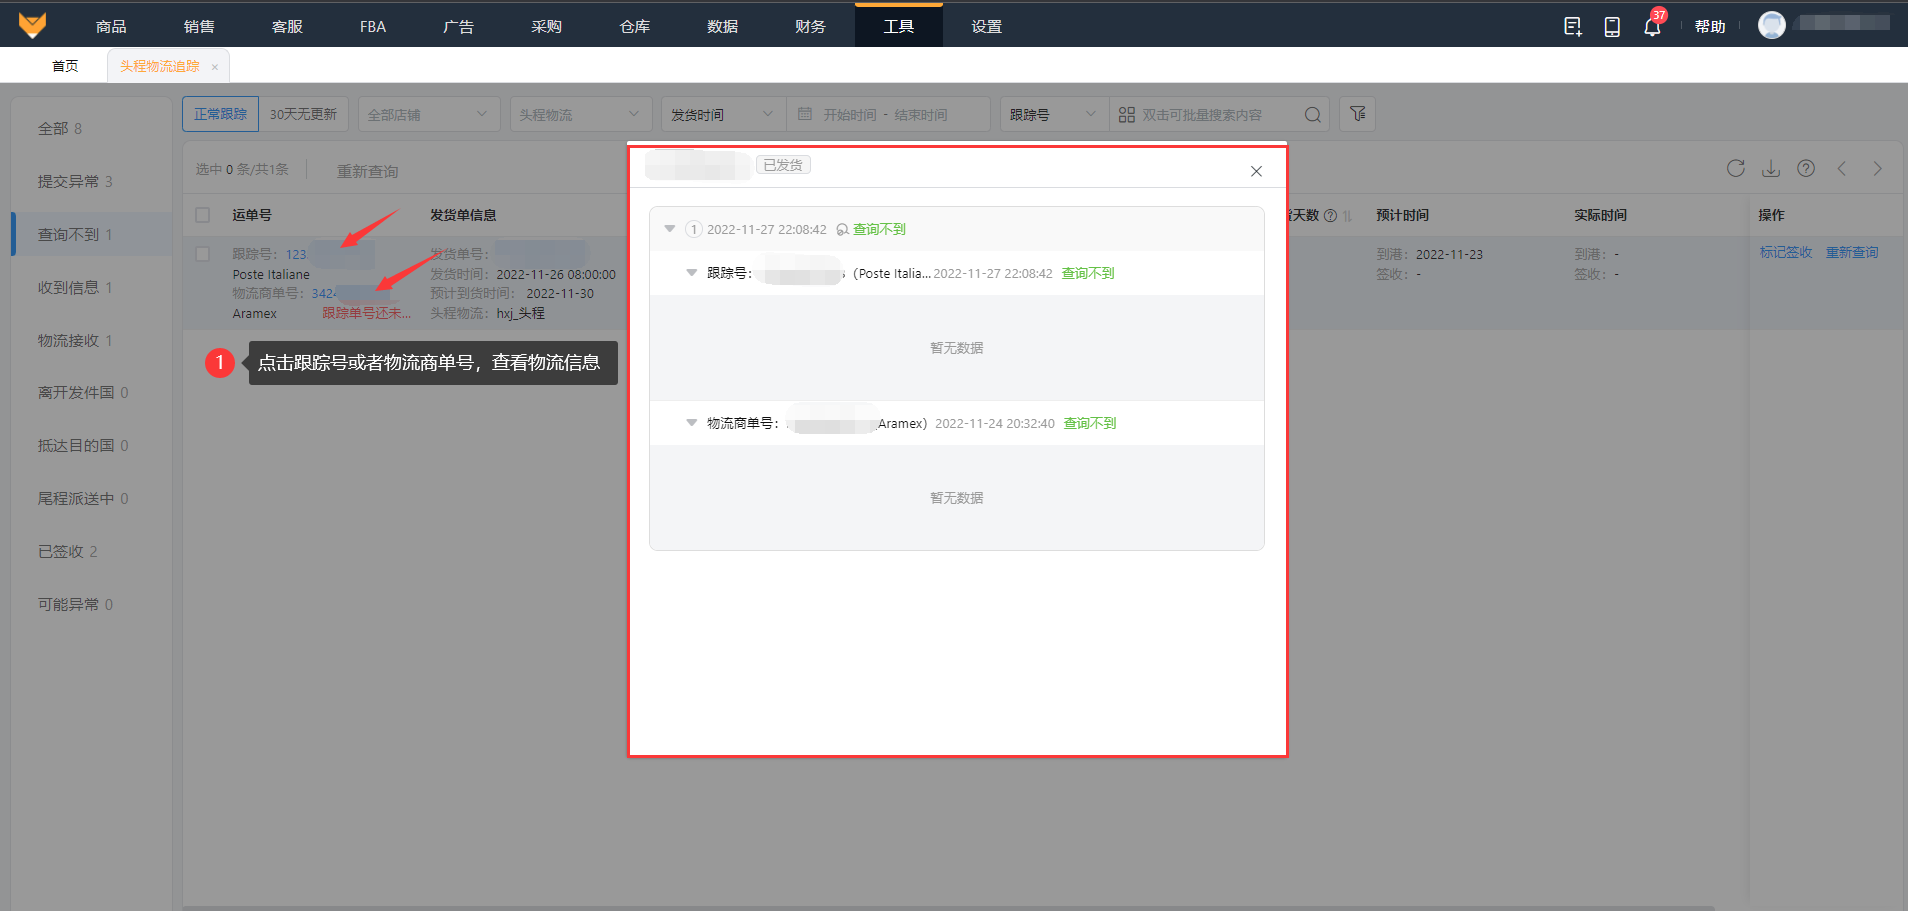Collapse the 2022-11-27 22:08:42 record
This screenshot has height=911, width=1908.
point(670,229)
